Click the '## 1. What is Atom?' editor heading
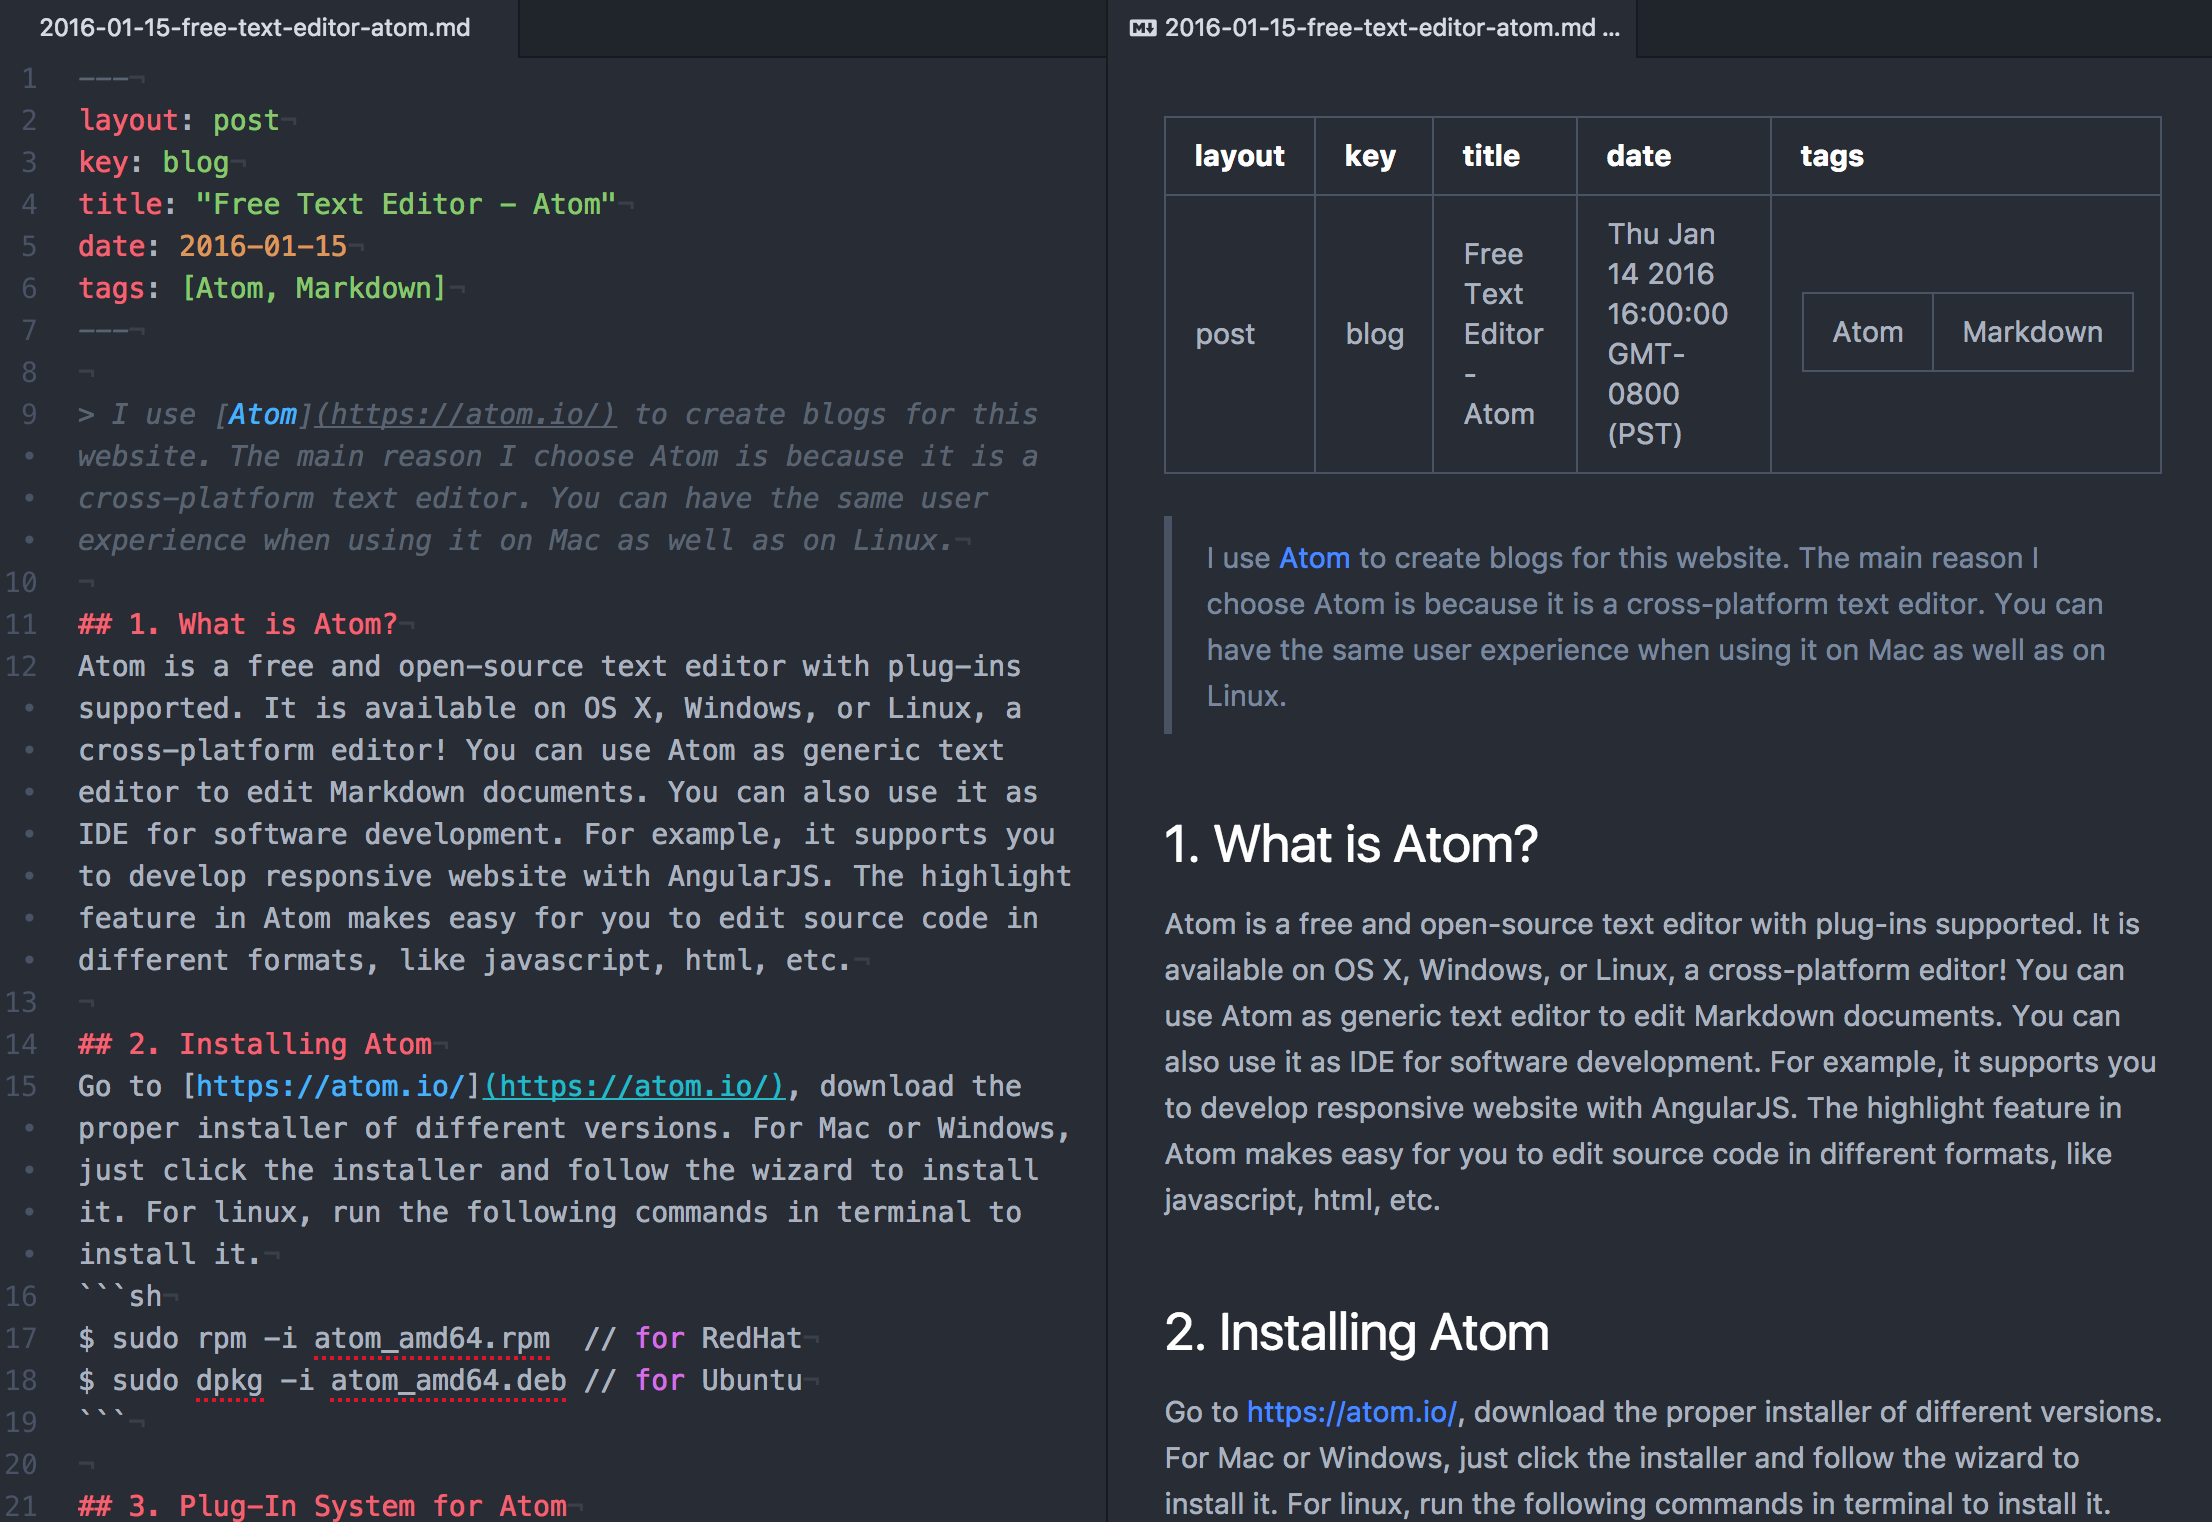 (x=238, y=624)
